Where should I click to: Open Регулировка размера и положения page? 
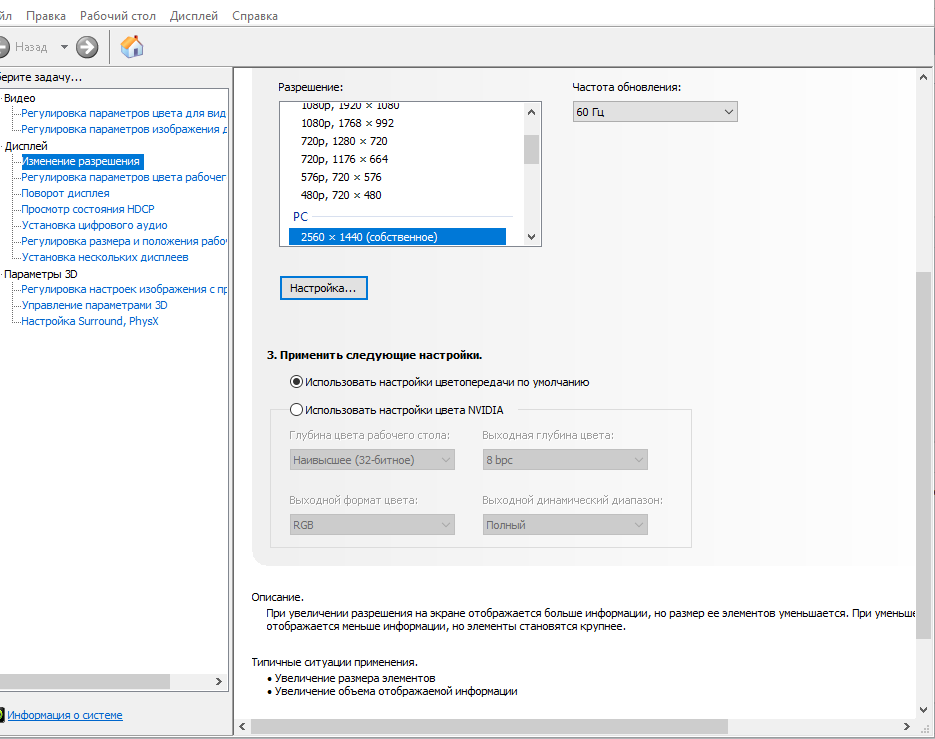tap(123, 242)
